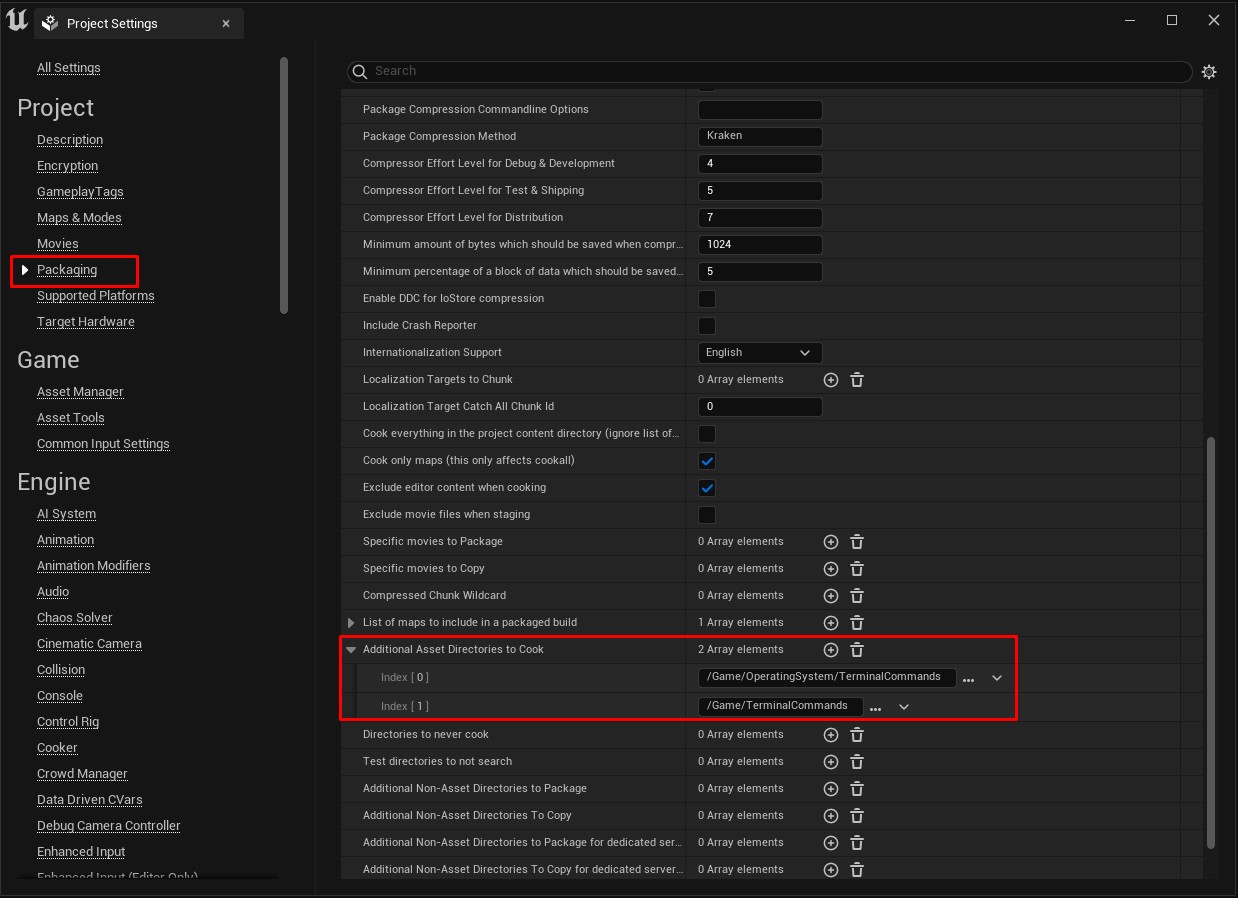Open the Encryption settings page
The width and height of the screenshot is (1238, 898).
68,166
